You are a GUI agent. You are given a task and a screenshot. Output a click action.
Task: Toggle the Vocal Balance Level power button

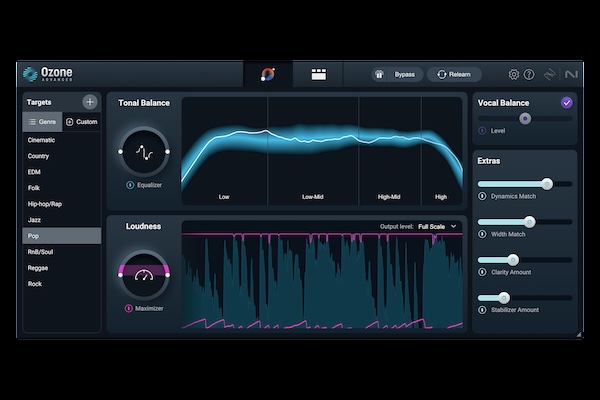(x=482, y=131)
